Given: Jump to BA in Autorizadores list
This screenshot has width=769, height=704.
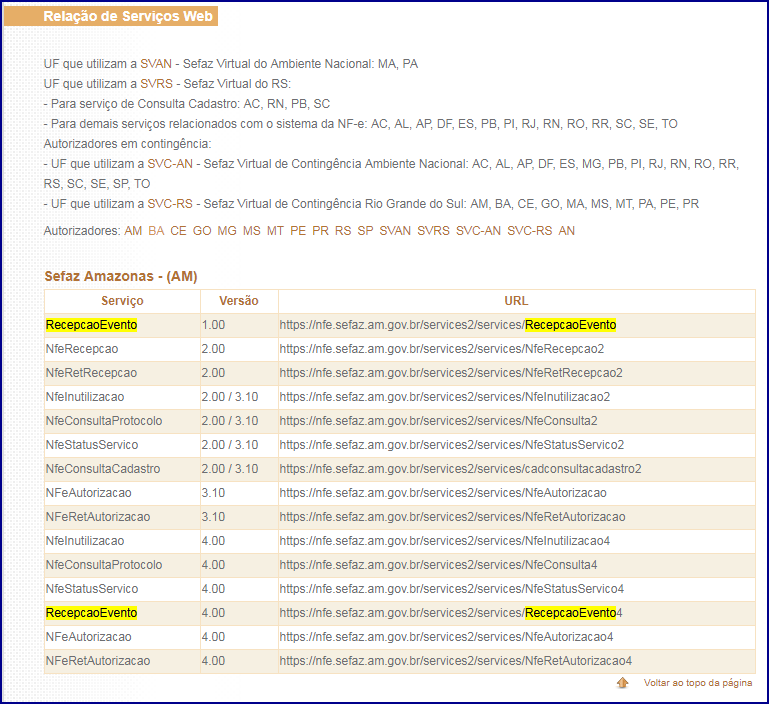Looking at the screenshot, I should point(156,231).
